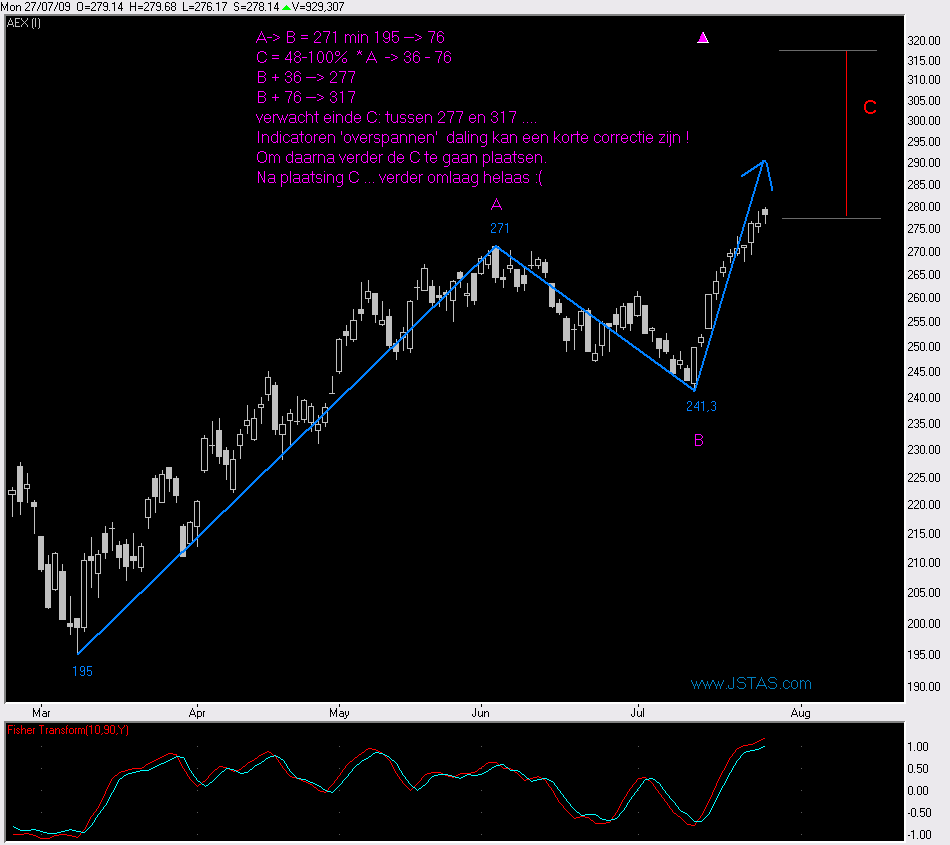Click the 271 peak price annotation
This screenshot has width=950, height=845.
[x=499, y=228]
